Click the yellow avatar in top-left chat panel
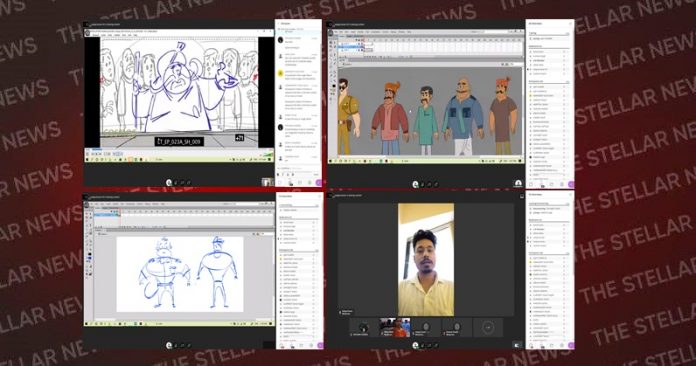The image size is (696, 366). (x=281, y=74)
